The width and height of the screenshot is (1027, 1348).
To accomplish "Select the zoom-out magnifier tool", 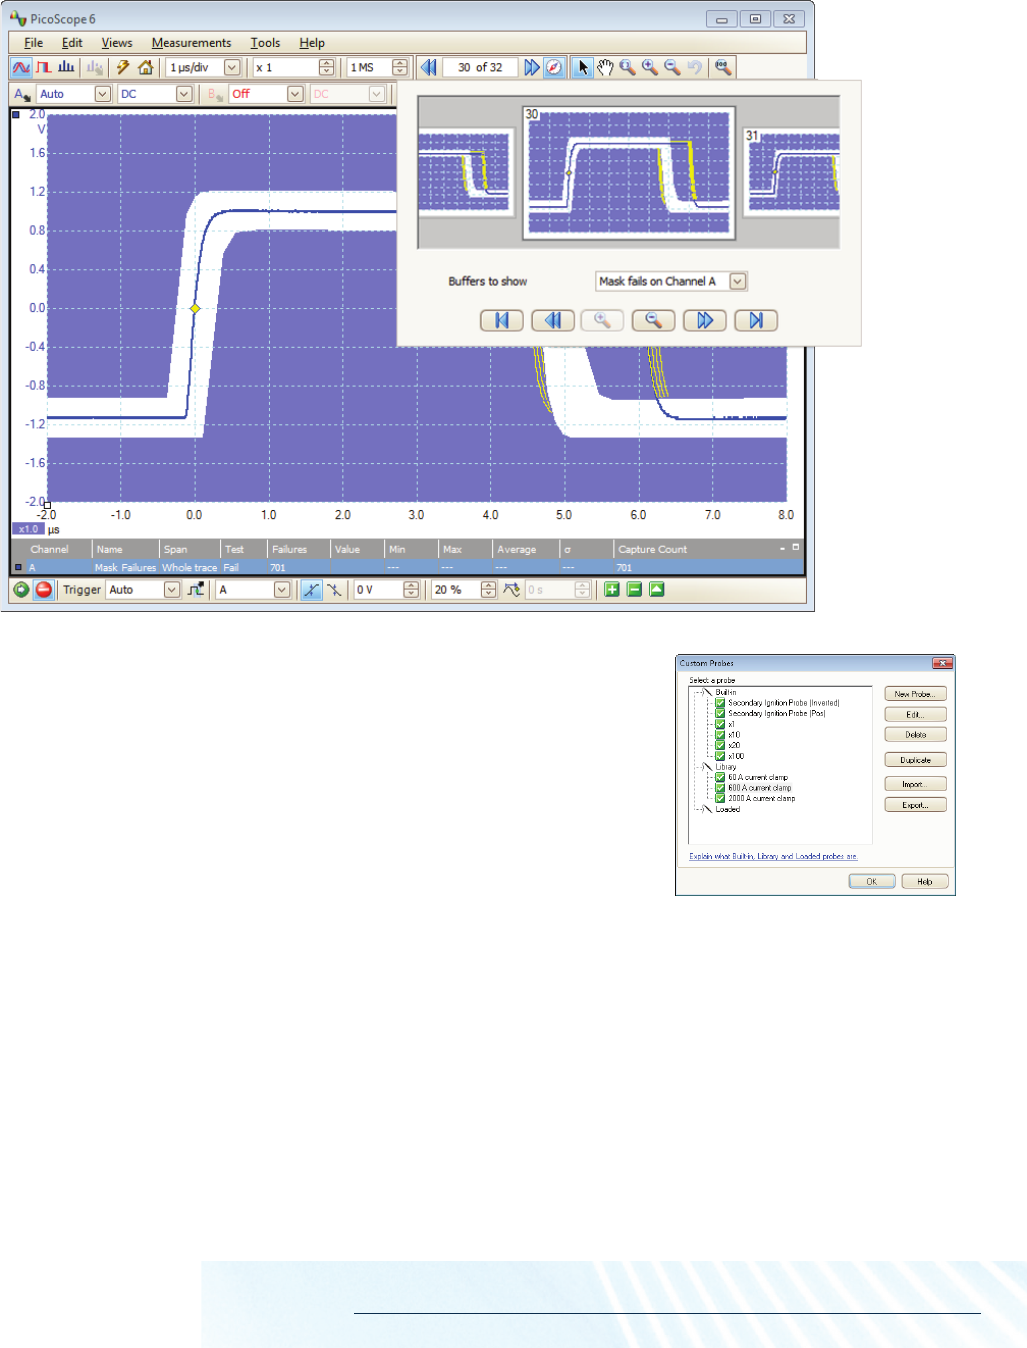I will click(672, 67).
